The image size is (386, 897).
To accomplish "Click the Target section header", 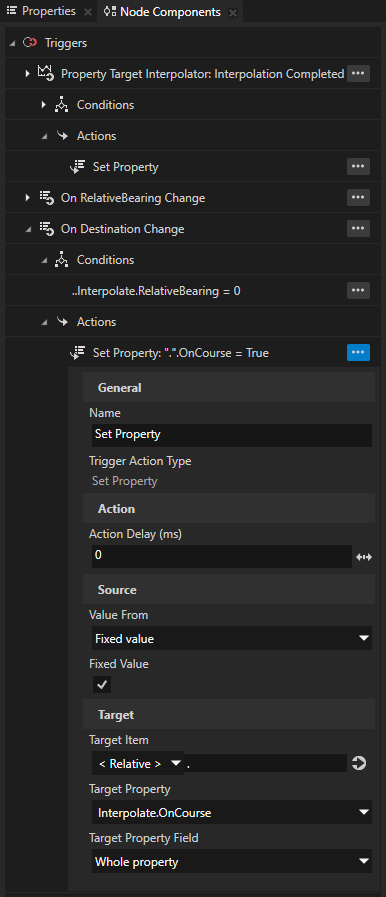I will pyautogui.click(x=229, y=715).
